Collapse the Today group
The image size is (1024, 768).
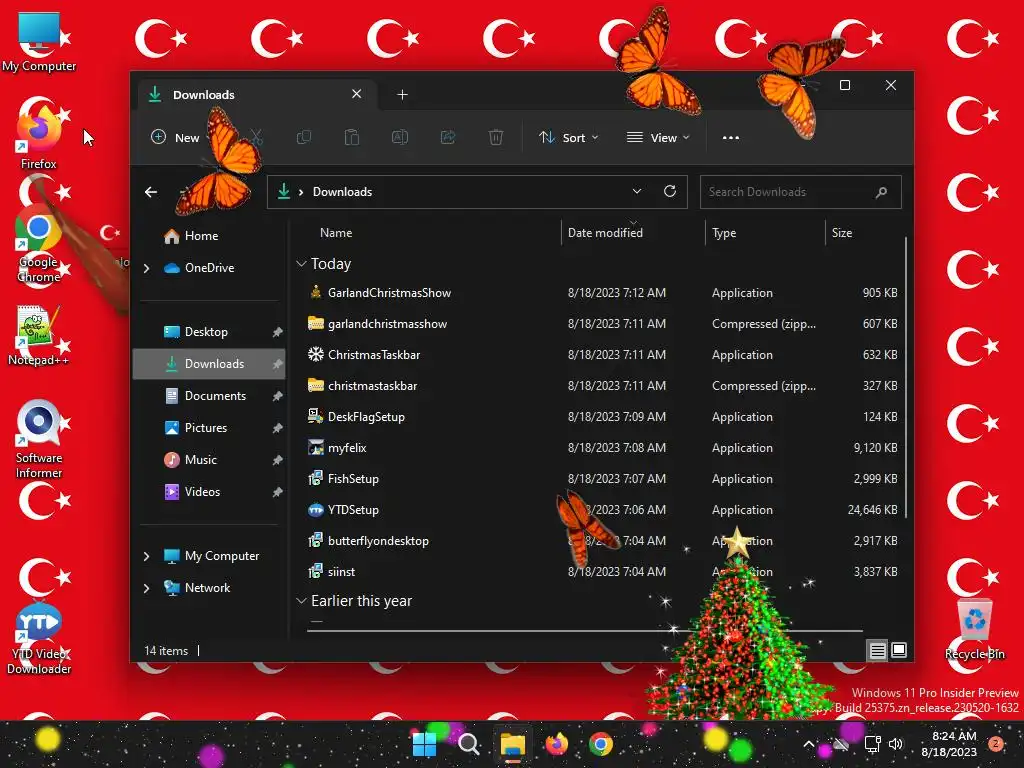301,264
